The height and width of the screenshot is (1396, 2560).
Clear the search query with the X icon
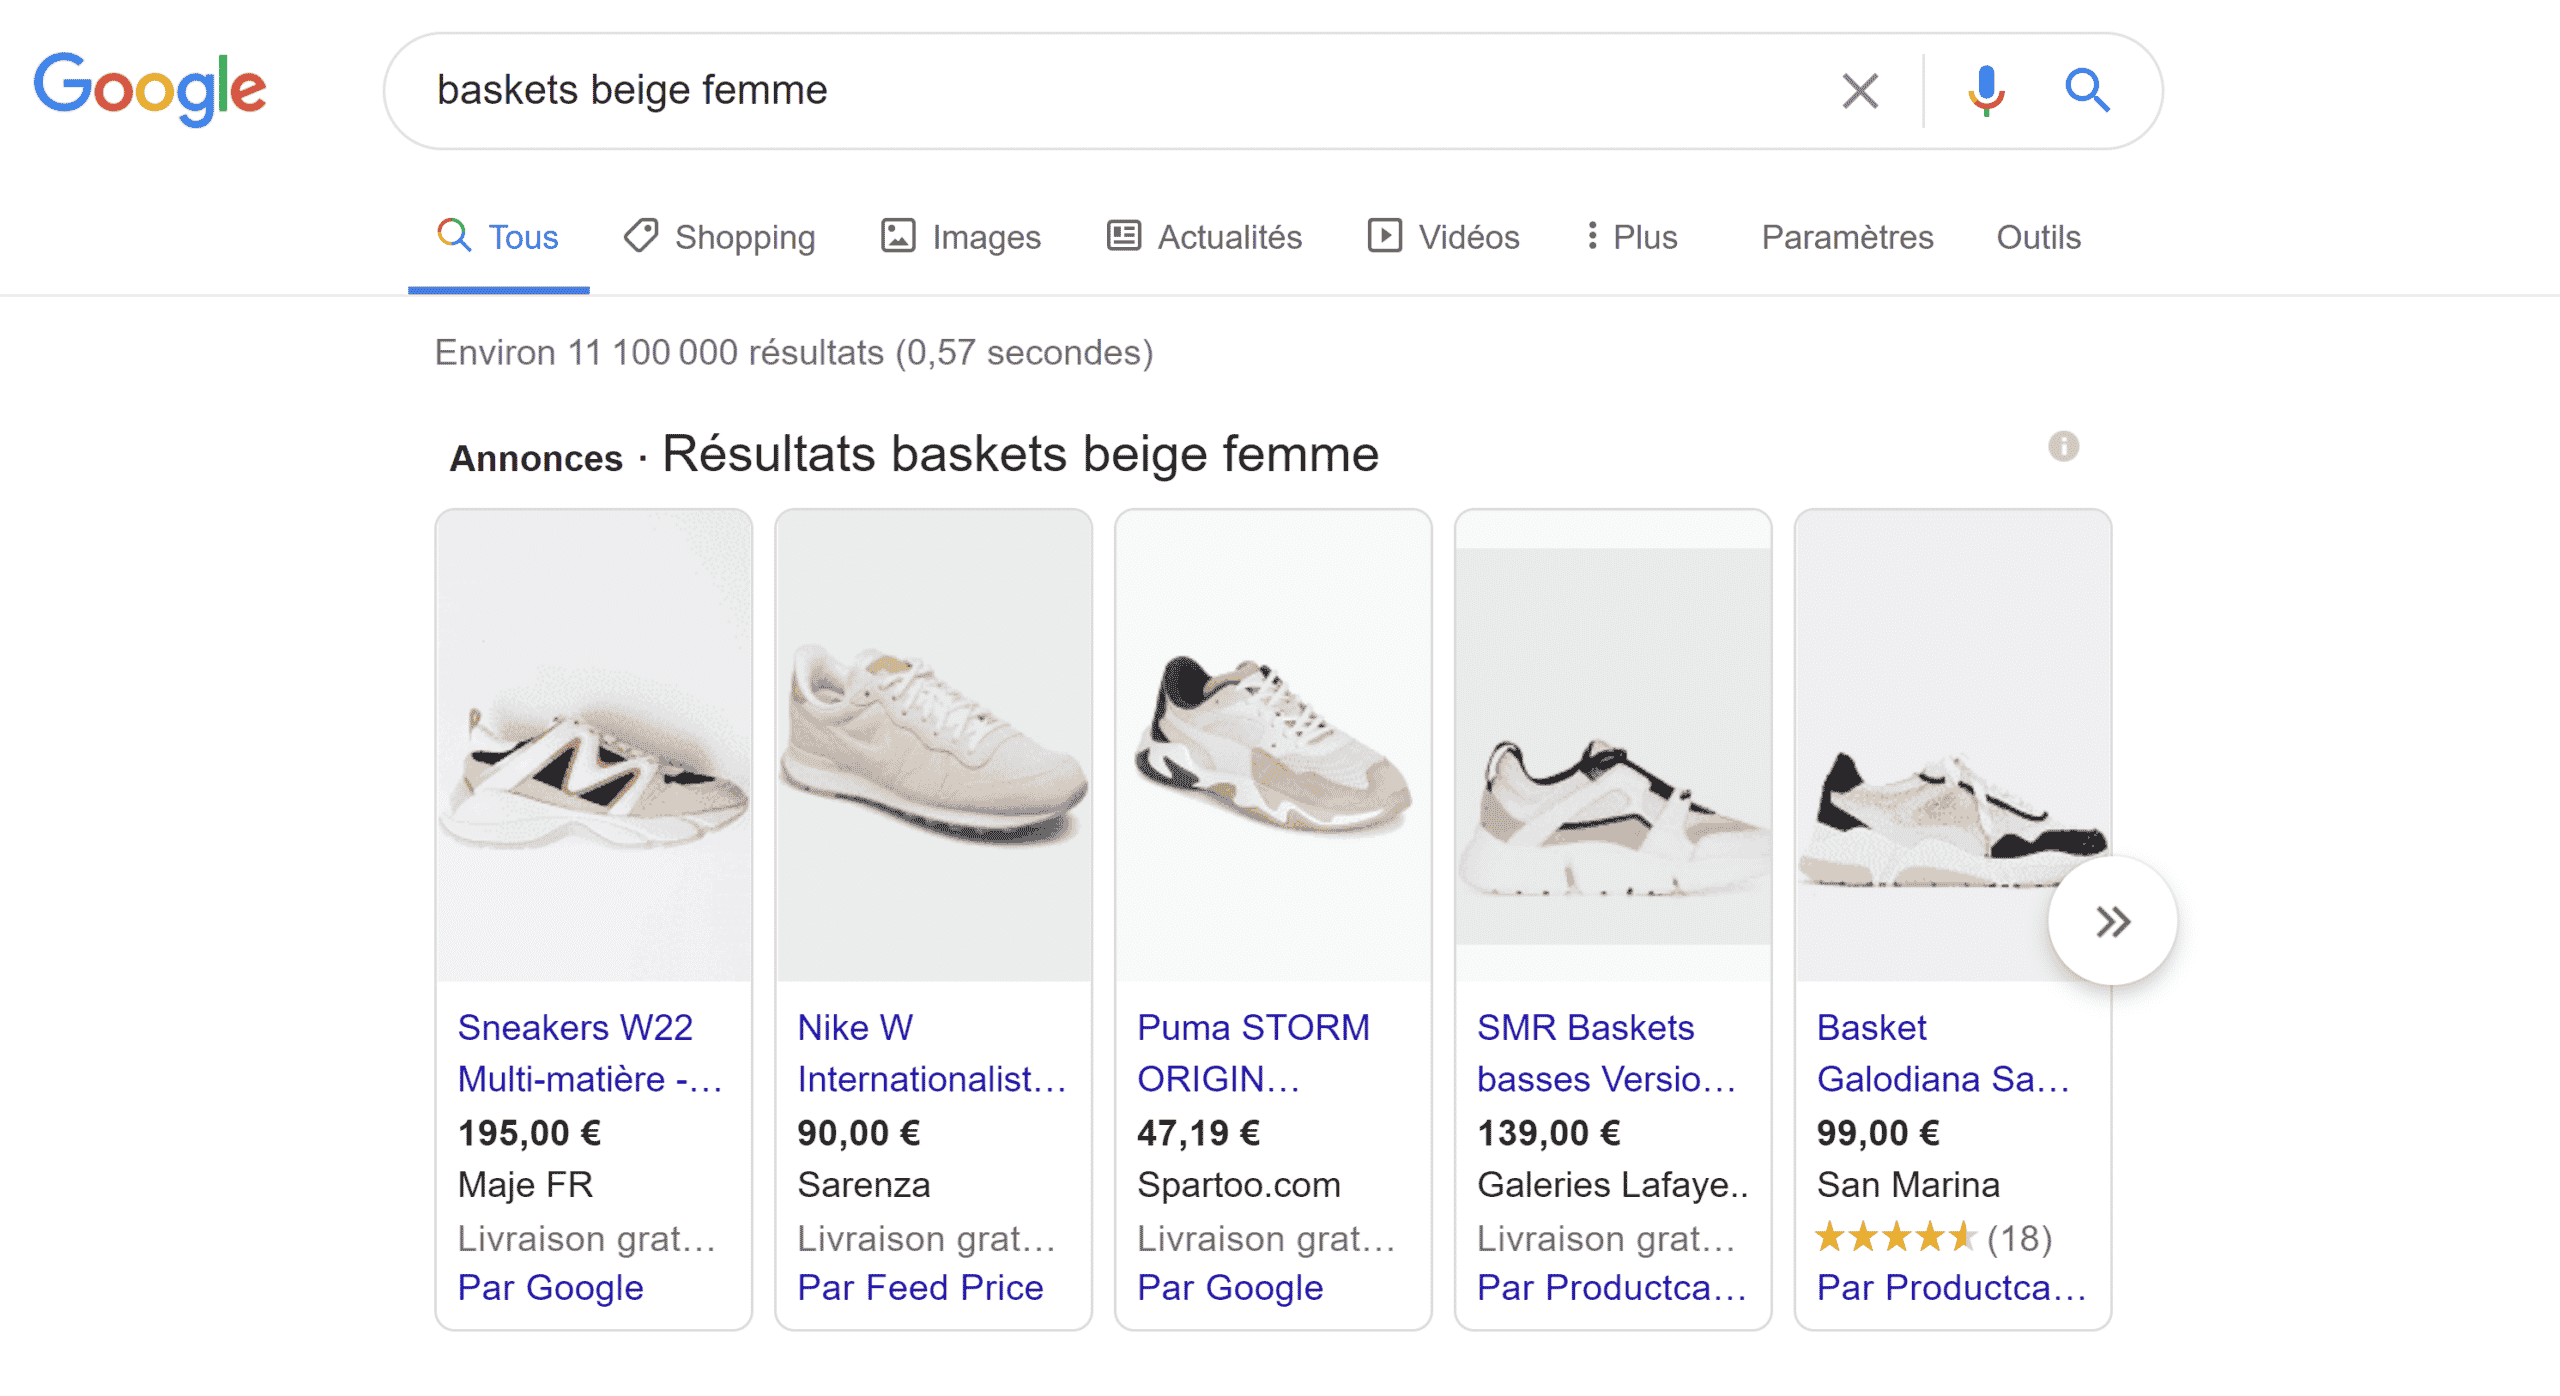pos(1859,90)
